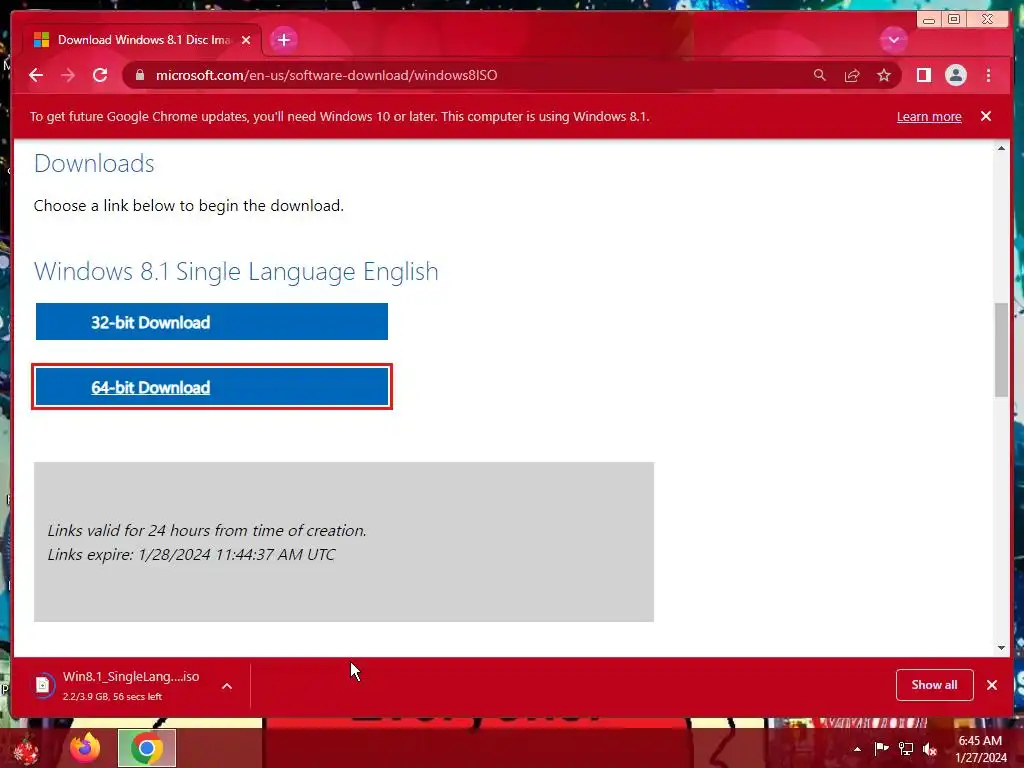This screenshot has width=1024, height=768.
Task: Show hidden system tray icons
Action: click(857, 749)
